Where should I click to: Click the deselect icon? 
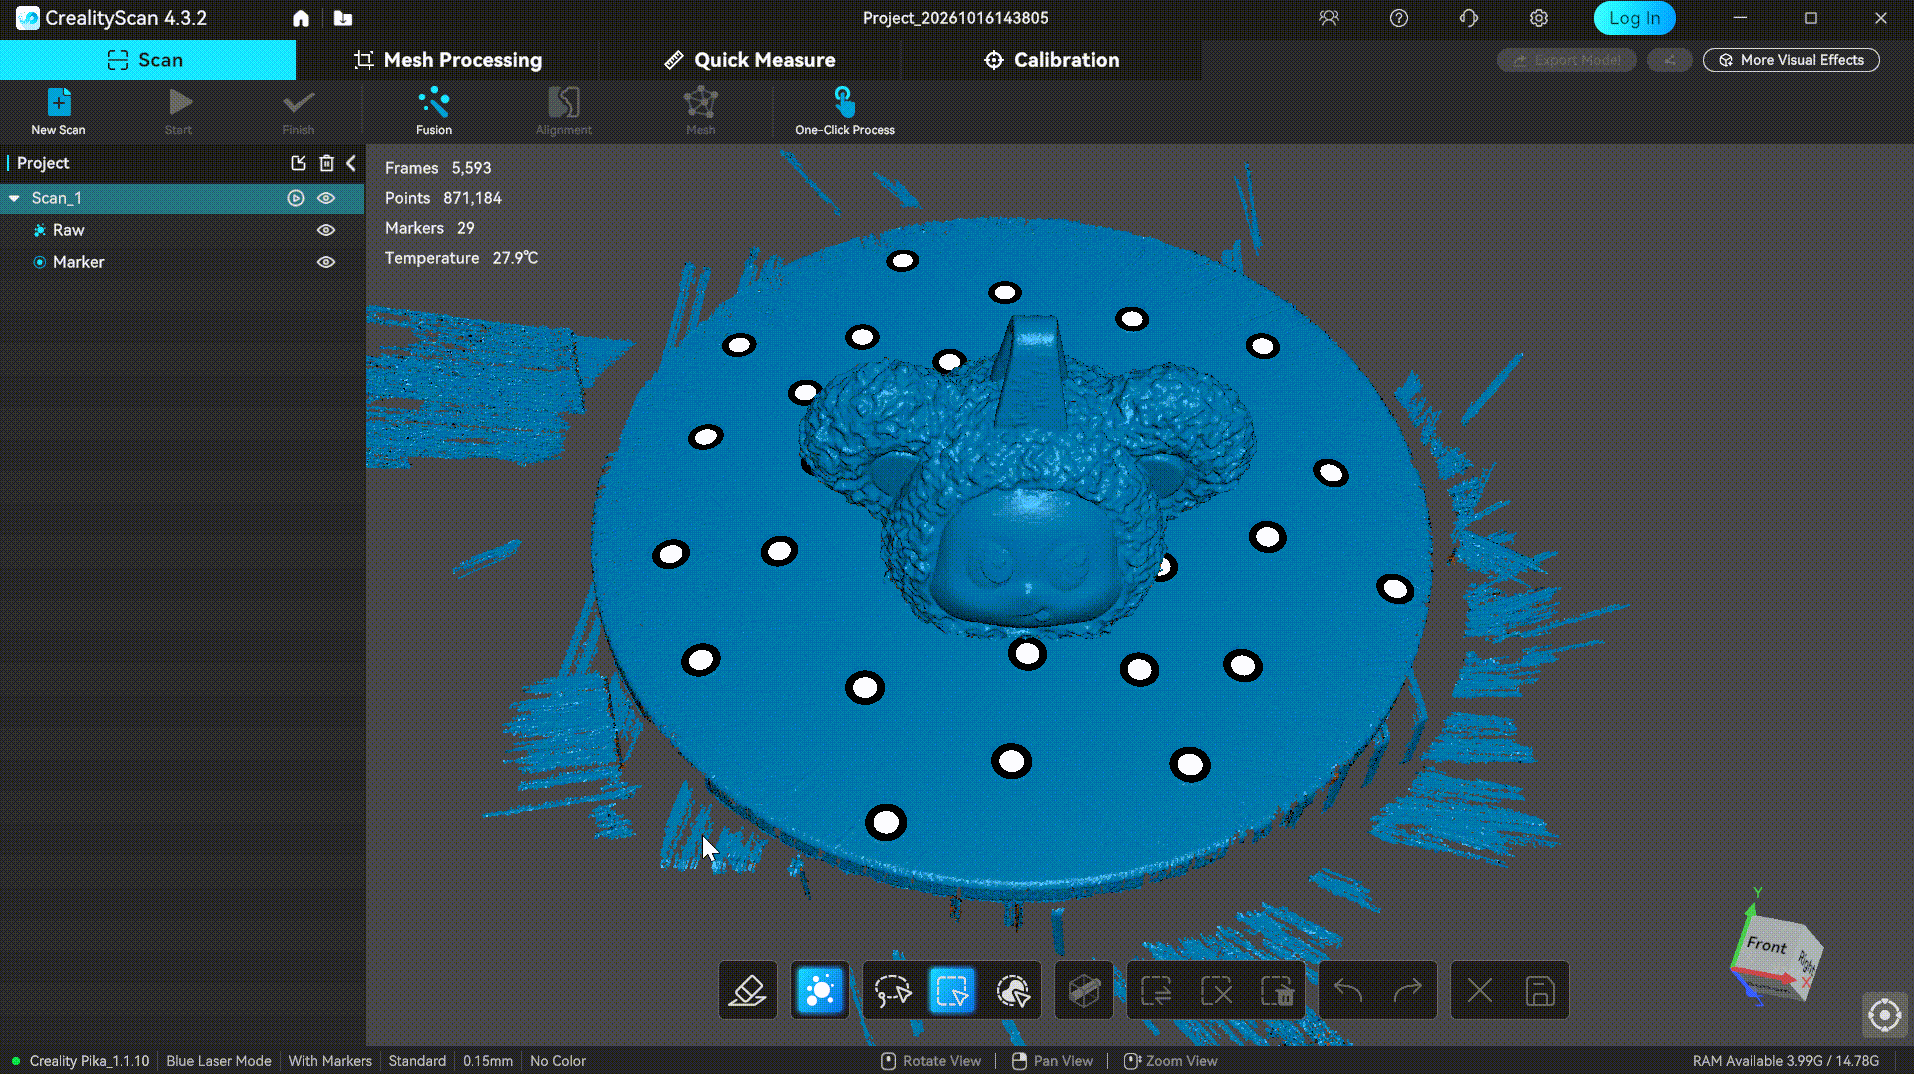[x=1216, y=990]
